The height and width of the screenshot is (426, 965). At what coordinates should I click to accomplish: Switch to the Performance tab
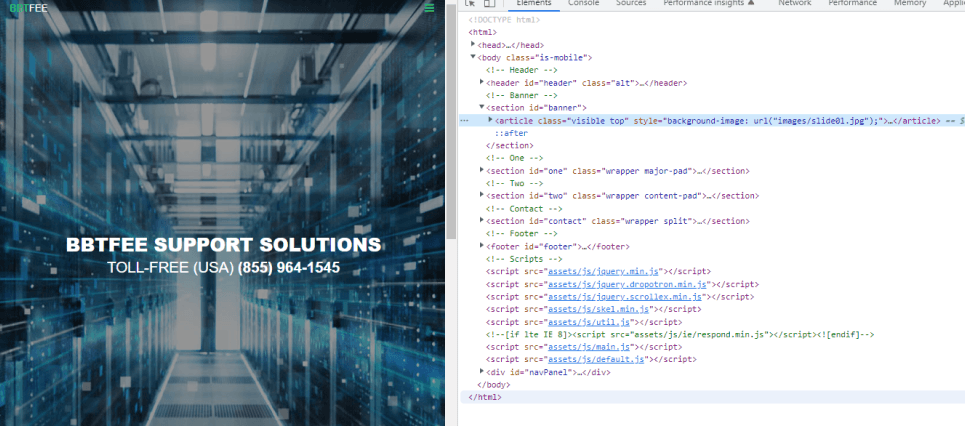click(x=852, y=3)
